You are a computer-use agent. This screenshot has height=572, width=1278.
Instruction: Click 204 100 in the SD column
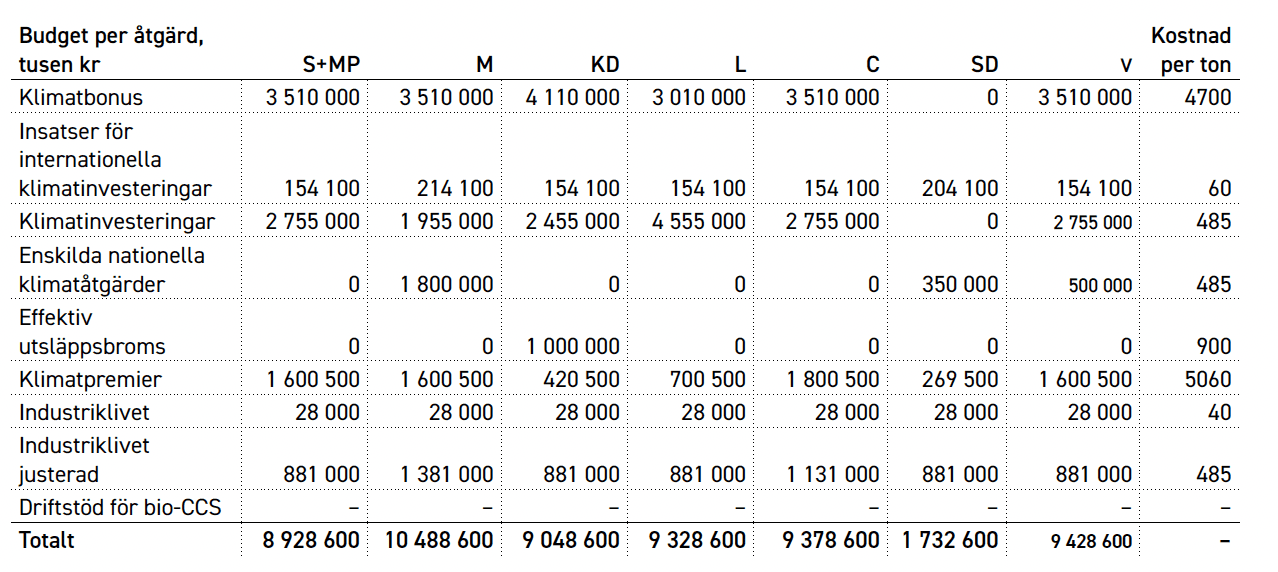pos(961,188)
